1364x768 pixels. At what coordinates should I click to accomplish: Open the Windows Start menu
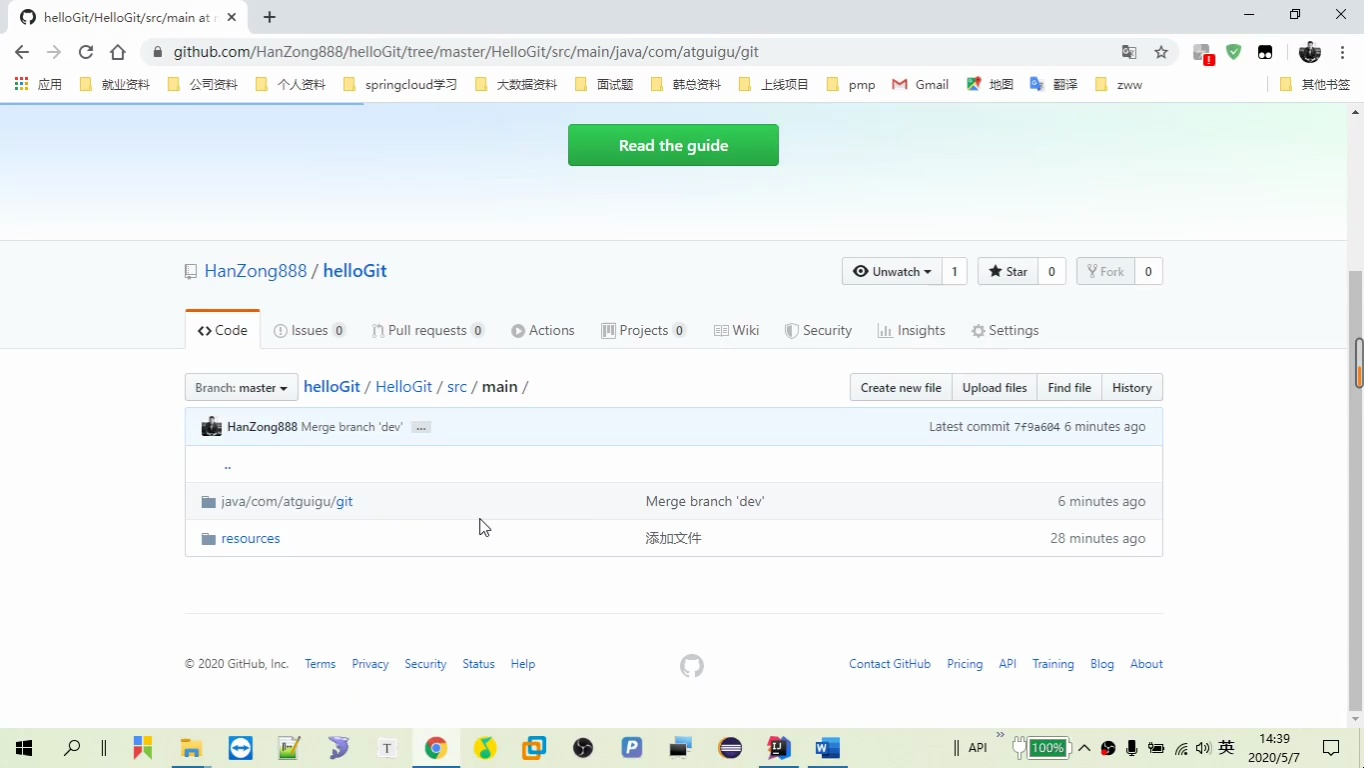coord(24,748)
